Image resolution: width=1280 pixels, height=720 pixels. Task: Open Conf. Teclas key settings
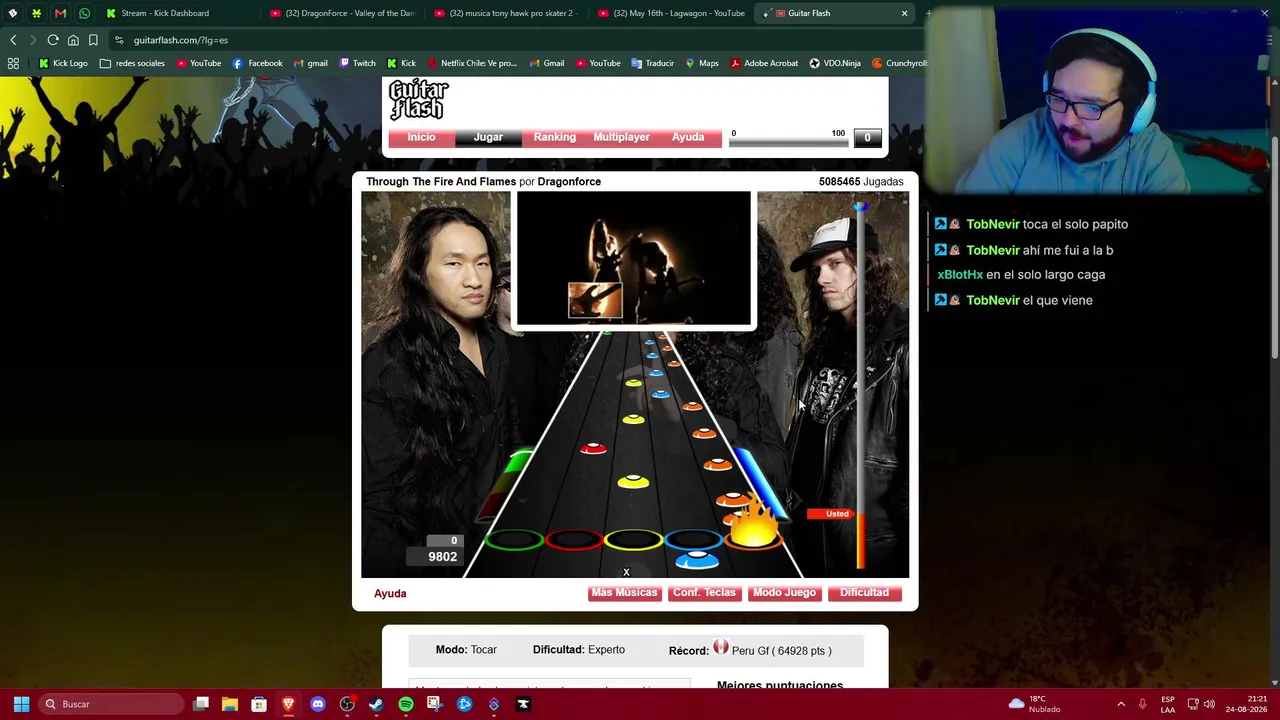coord(704,593)
